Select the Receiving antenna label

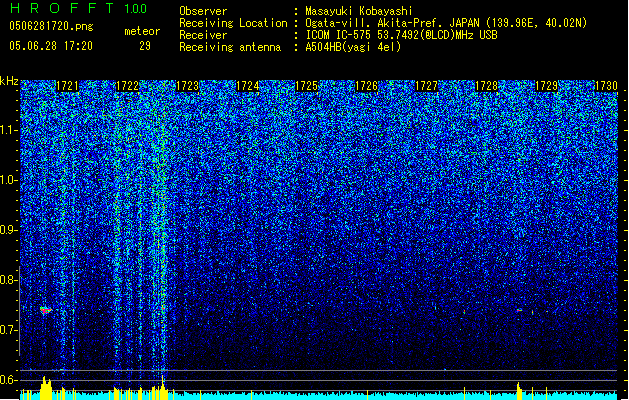[x=230, y=47]
